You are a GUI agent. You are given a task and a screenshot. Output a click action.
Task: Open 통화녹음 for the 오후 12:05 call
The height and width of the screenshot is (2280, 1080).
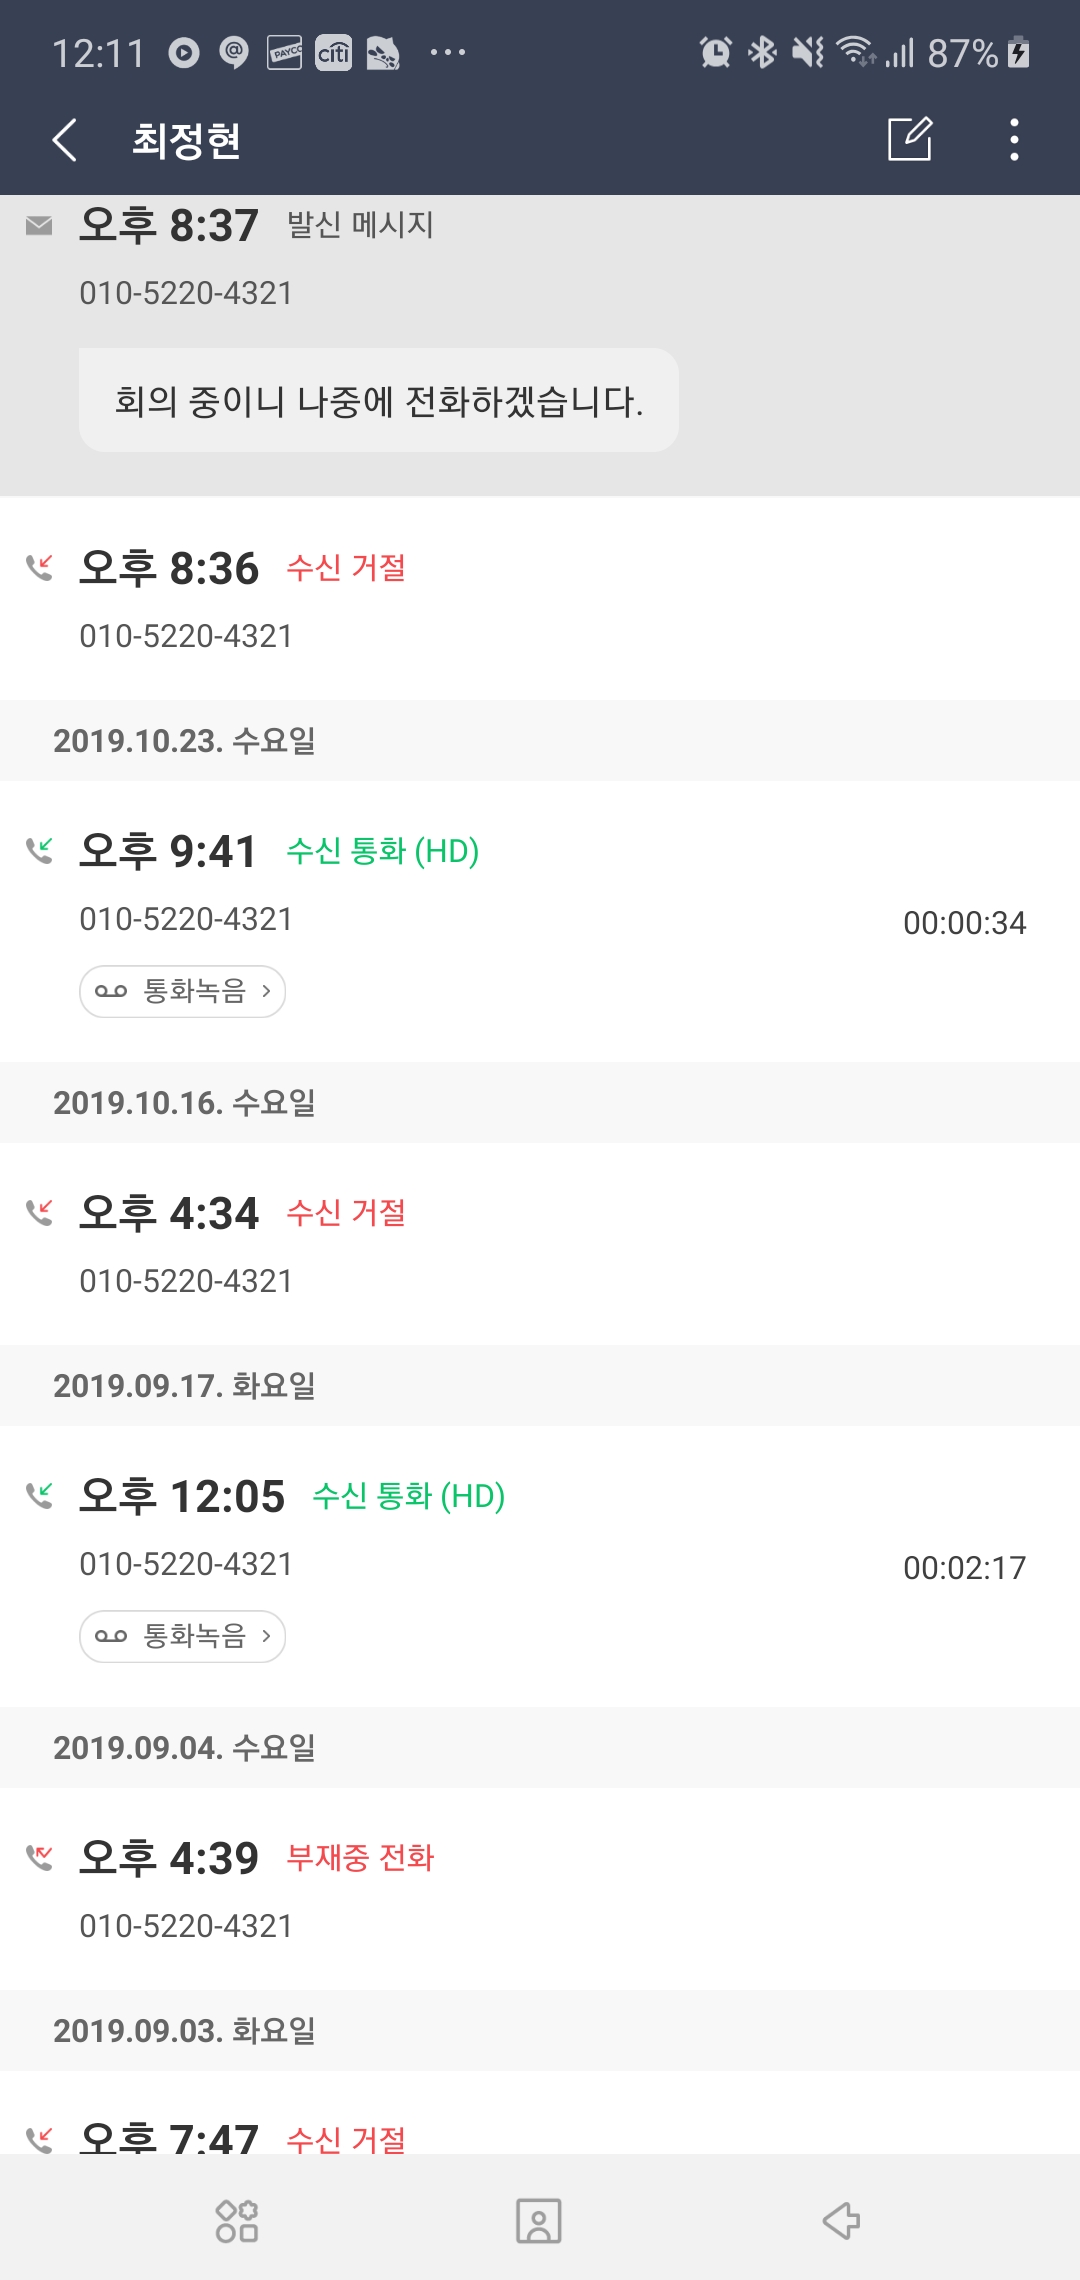[x=183, y=1636]
